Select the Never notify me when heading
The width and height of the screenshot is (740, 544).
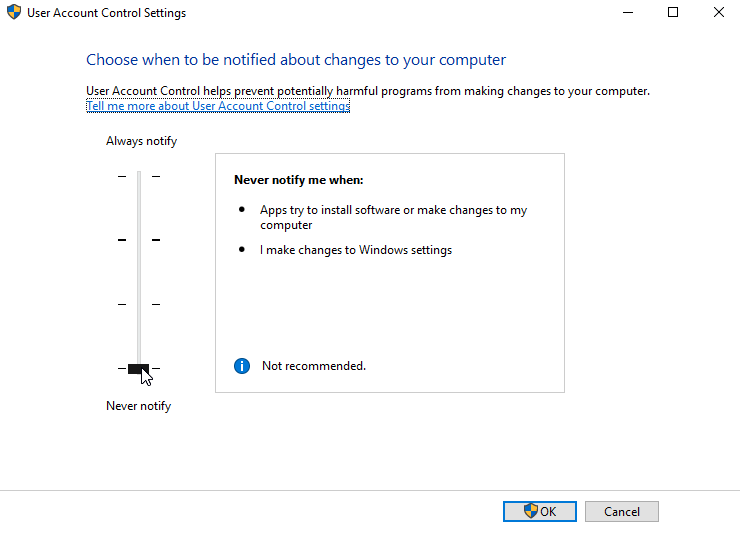(x=299, y=180)
